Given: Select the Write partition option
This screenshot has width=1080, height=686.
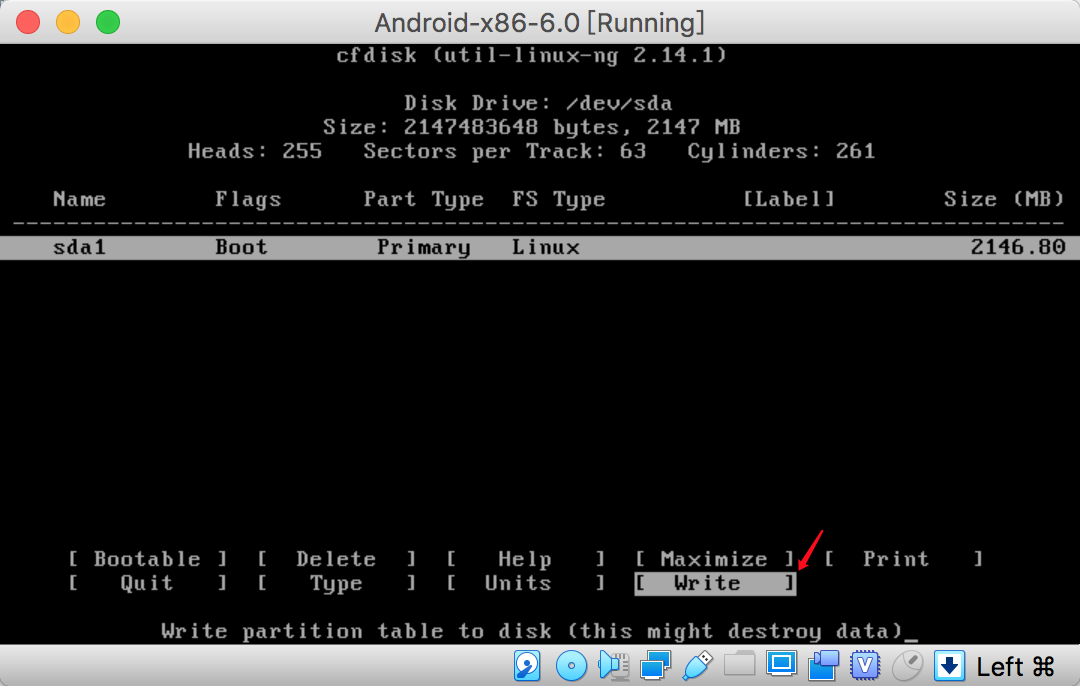Looking at the screenshot, I should coord(714,583).
